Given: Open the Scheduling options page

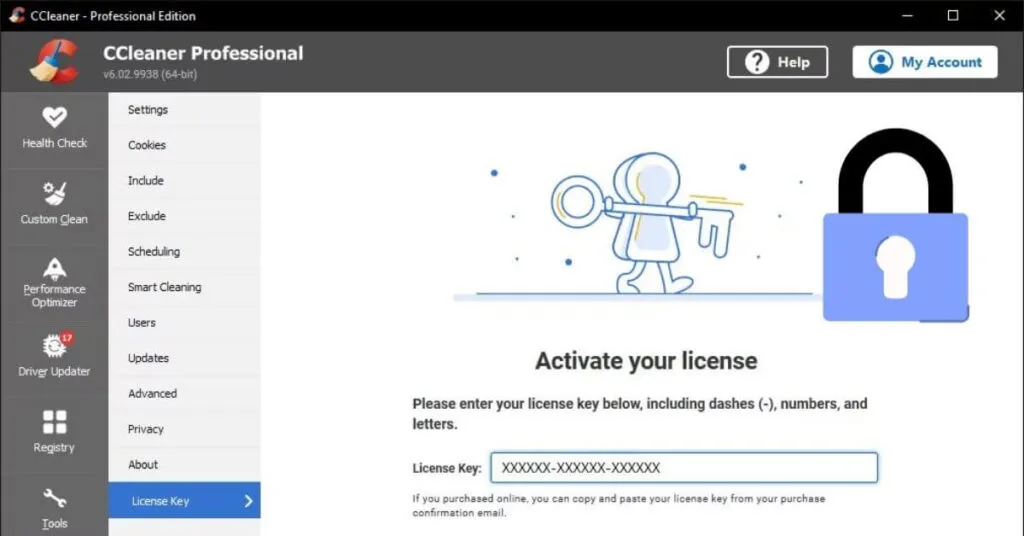Looking at the screenshot, I should 184,251.
